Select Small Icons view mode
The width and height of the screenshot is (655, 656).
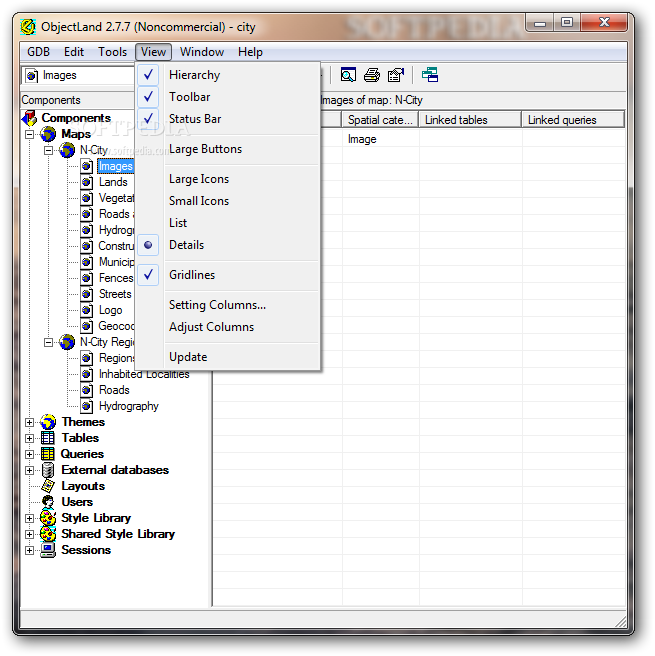pos(228,201)
